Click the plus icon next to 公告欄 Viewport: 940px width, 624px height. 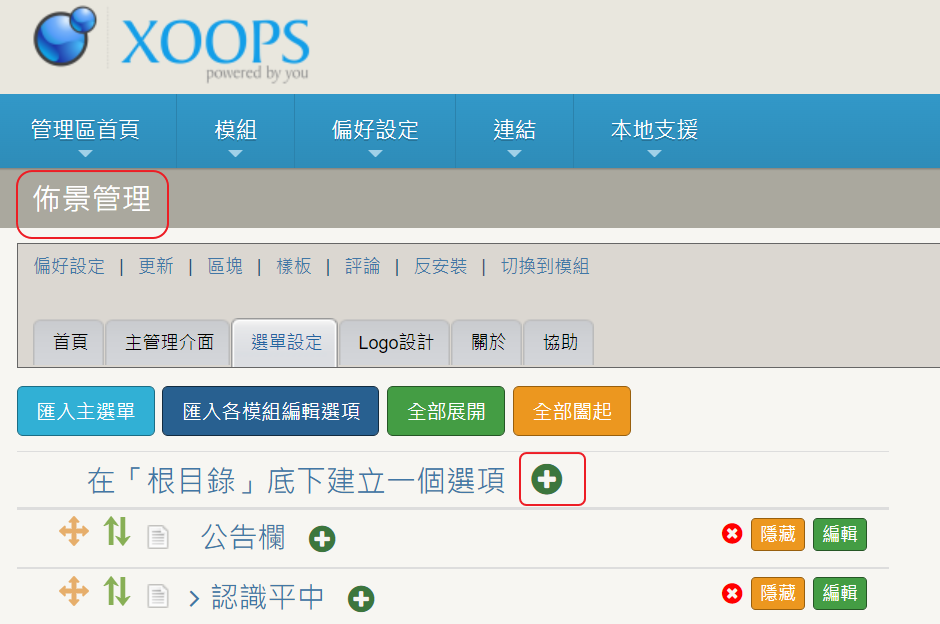(x=322, y=539)
